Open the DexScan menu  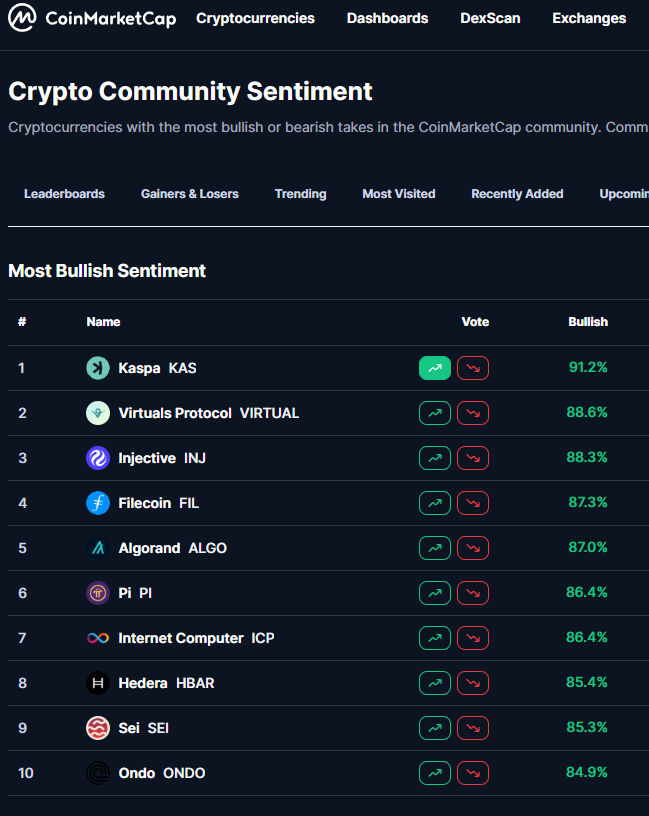(x=490, y=18)
